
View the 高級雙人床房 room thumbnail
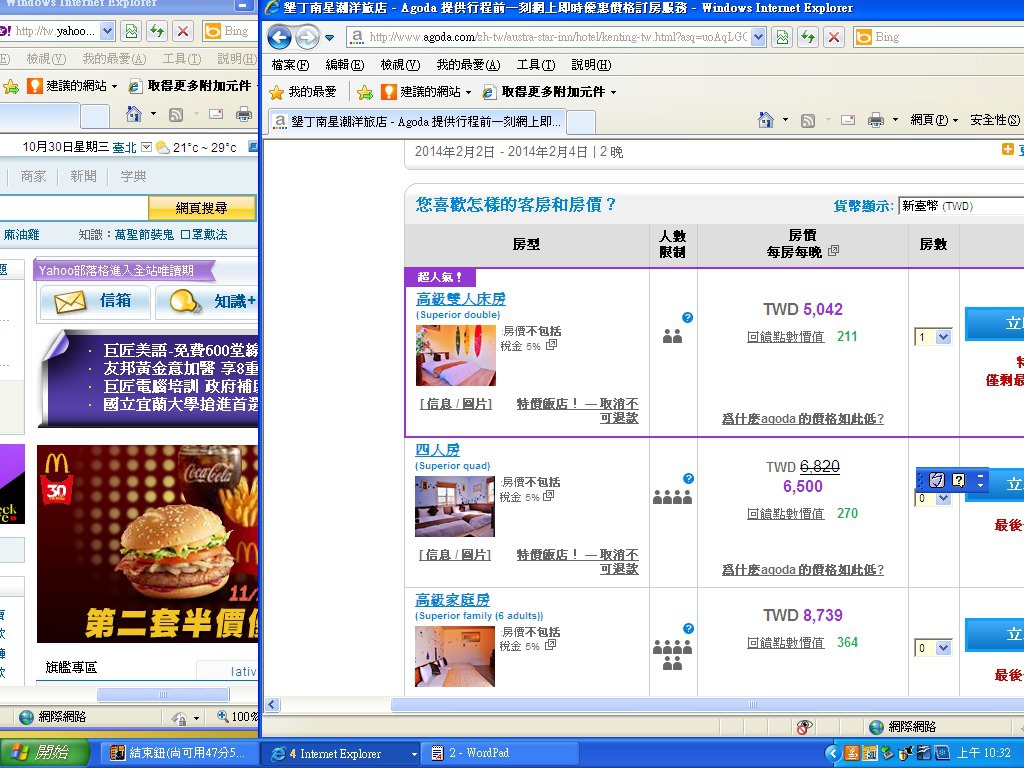click(456, 355)
